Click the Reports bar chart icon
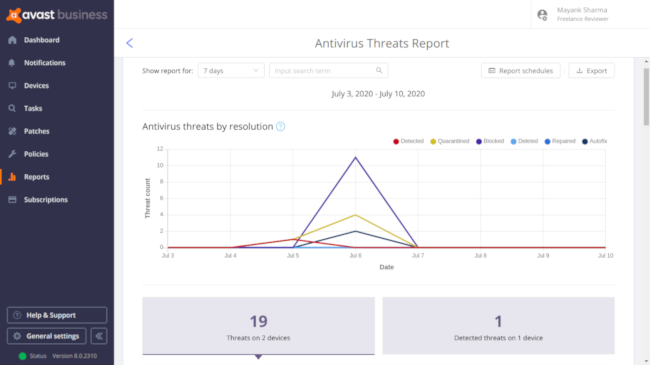Screen dimensions: 650x365 pos(12,177)
